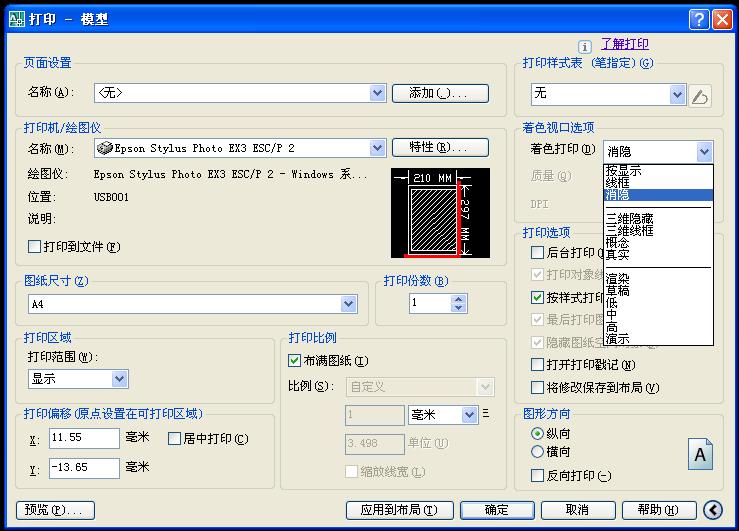
Task: Click the 预览 preview button
Action: 56,510
